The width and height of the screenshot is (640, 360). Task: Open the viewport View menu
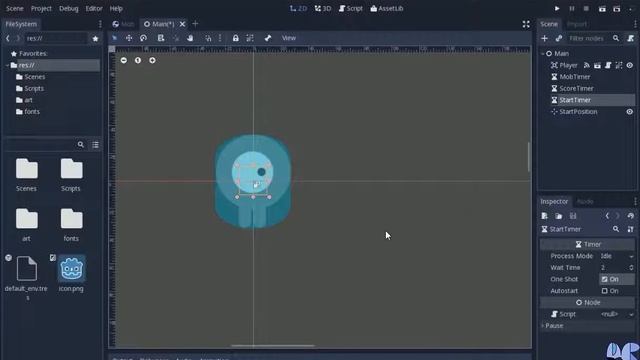pos(289,38)
